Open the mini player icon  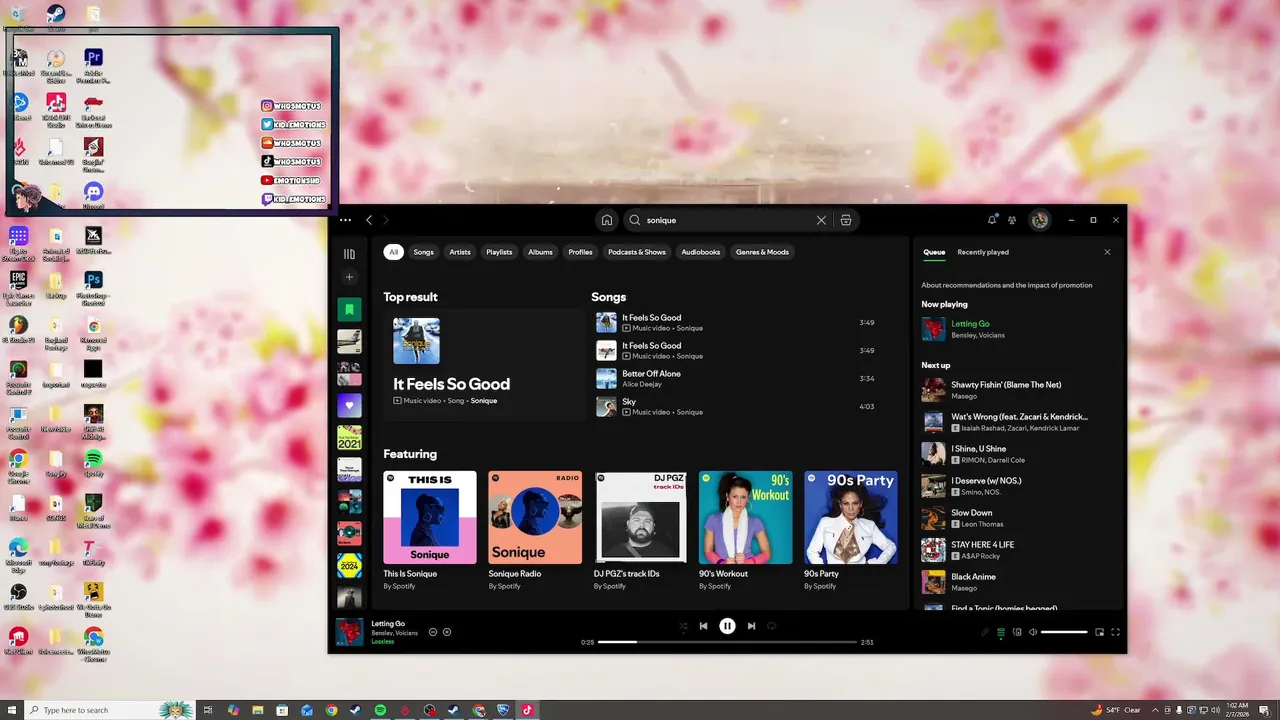pyautogui.click(x=1099, y=632)
